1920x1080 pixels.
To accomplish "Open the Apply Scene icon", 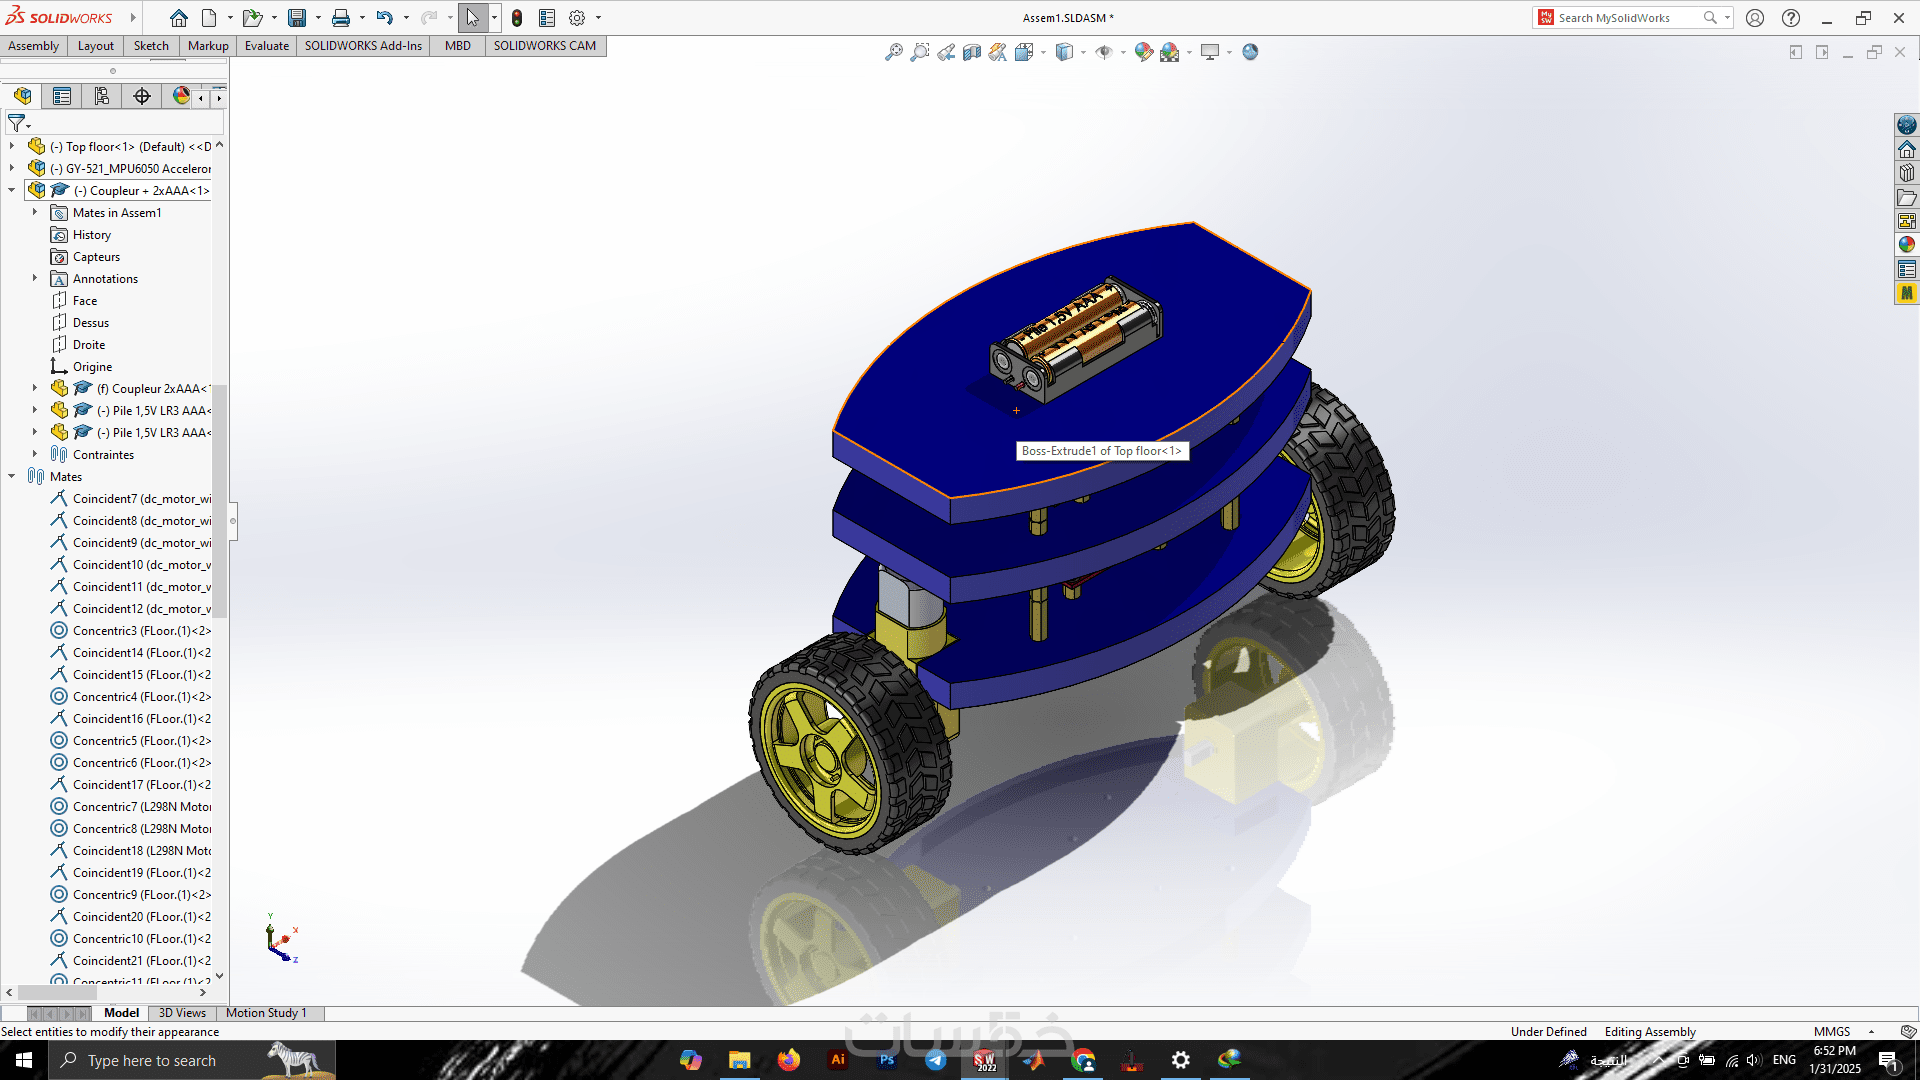I will click(x=1170, y=52).
